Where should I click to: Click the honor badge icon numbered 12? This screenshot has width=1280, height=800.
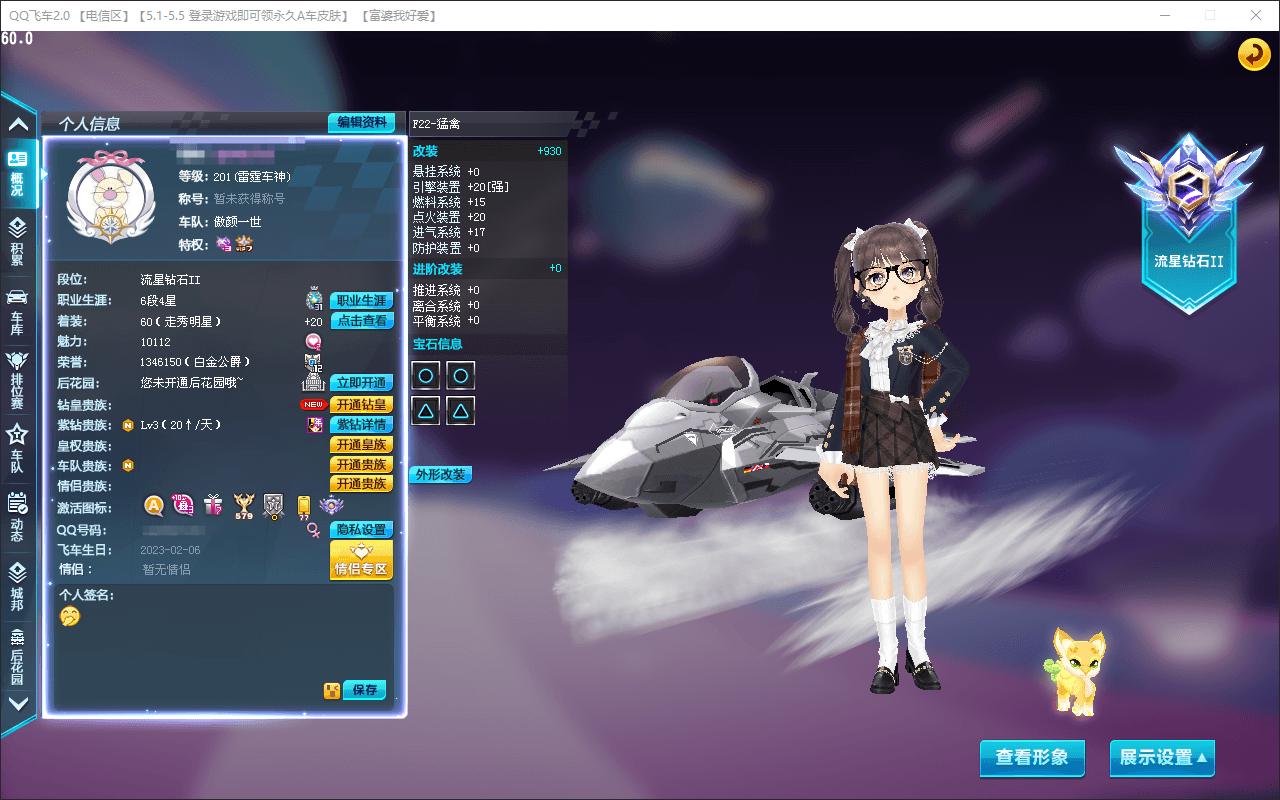click(314, 362)
